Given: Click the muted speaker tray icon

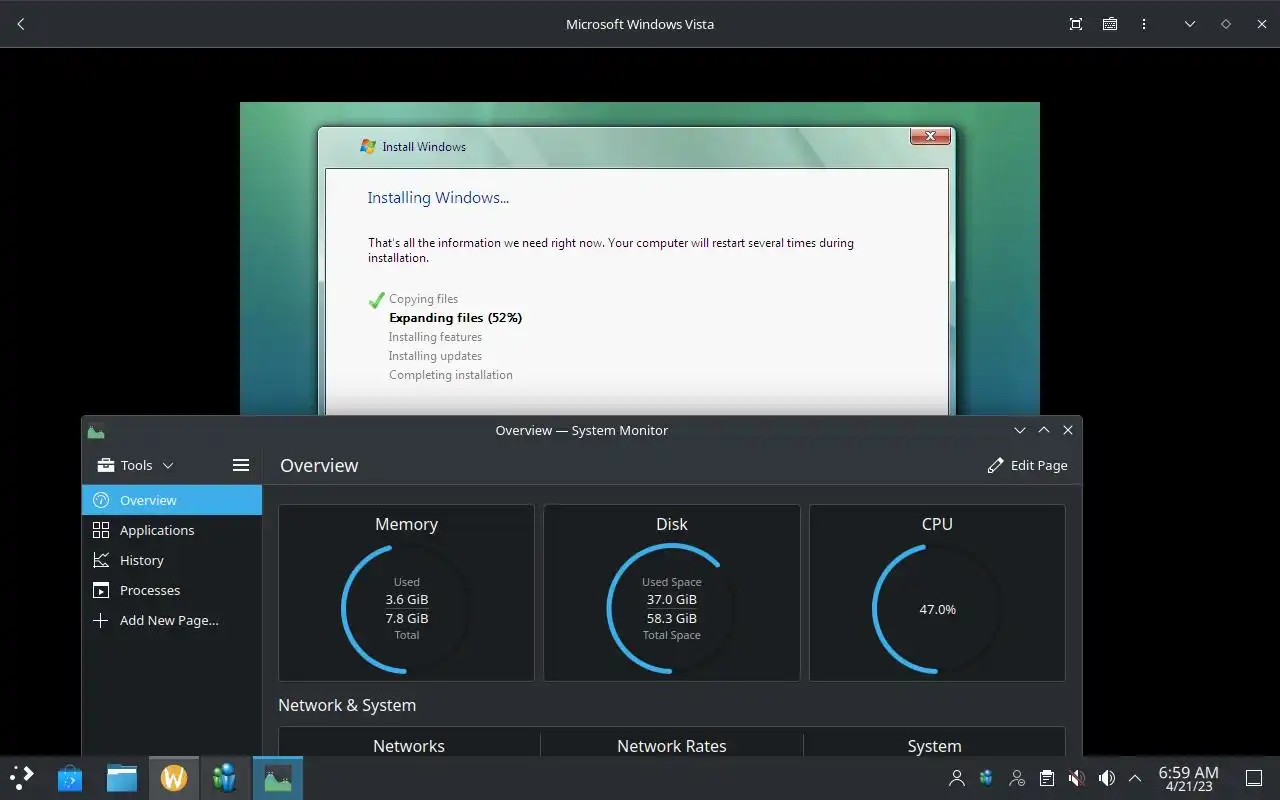Looking at the screenshot, I should coord(1077,778).
